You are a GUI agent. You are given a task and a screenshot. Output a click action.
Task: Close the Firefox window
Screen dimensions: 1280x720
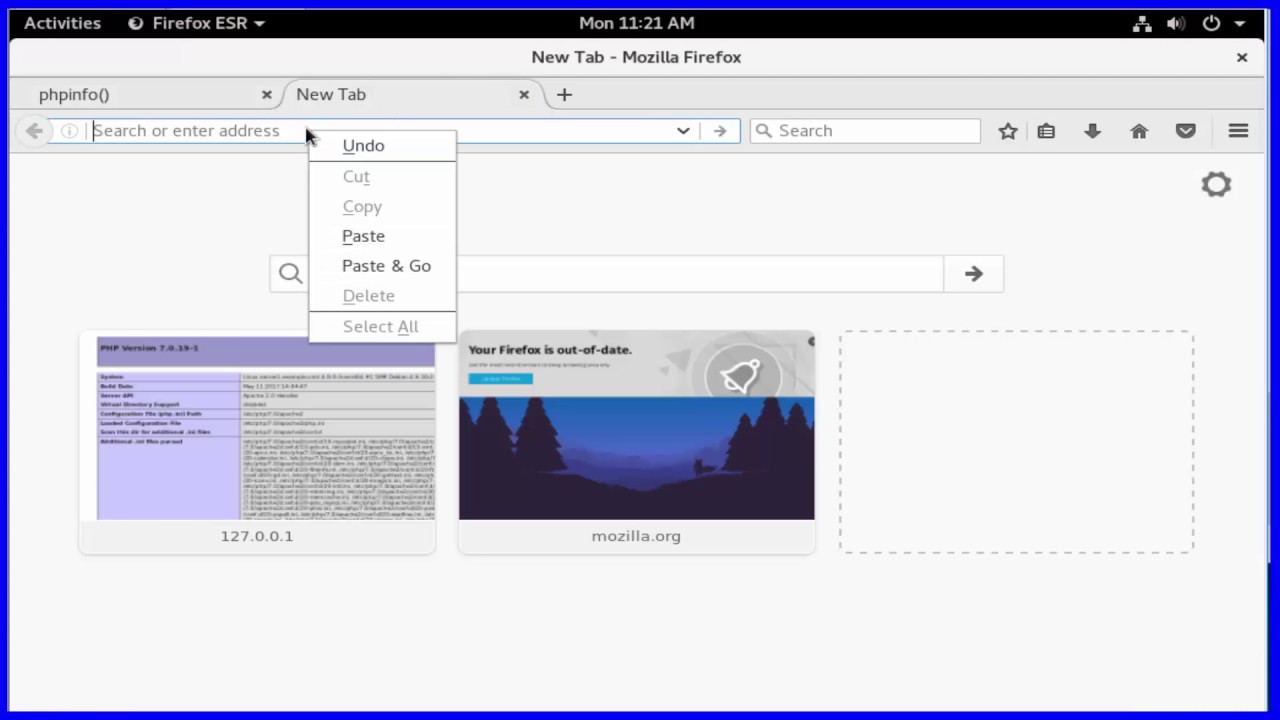point(1242,57)
